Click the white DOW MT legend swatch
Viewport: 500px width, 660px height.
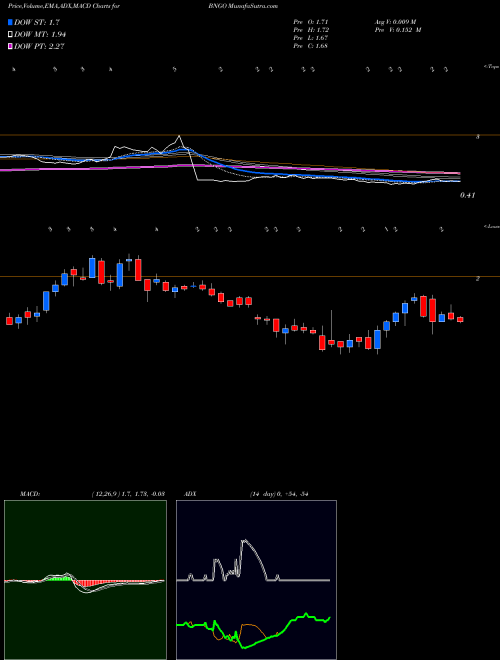[x=11, y=34]
